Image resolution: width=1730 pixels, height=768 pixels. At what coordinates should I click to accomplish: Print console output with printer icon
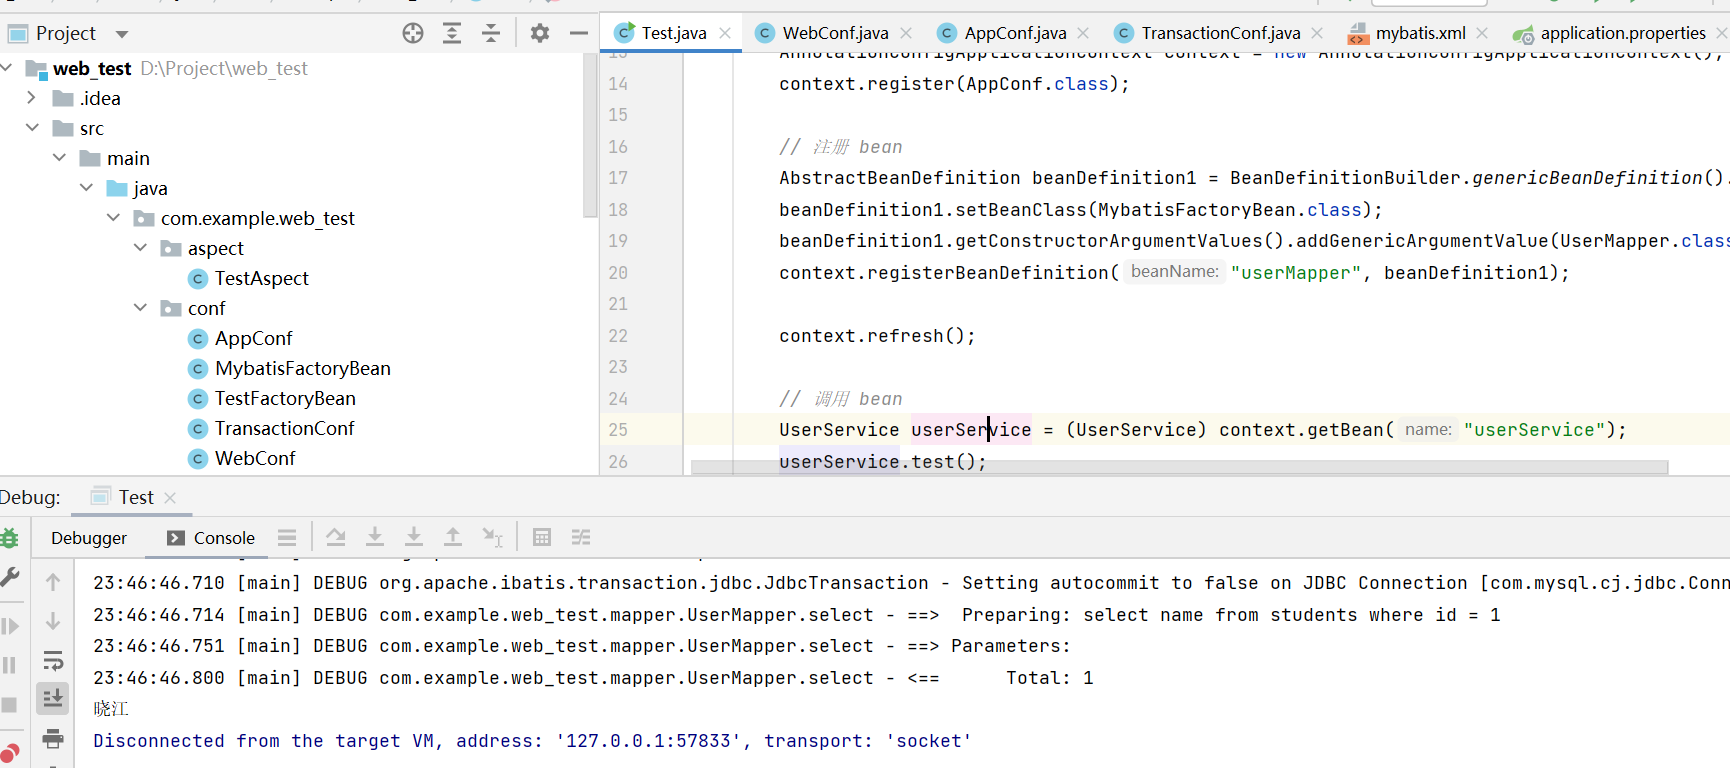(53, 739)
